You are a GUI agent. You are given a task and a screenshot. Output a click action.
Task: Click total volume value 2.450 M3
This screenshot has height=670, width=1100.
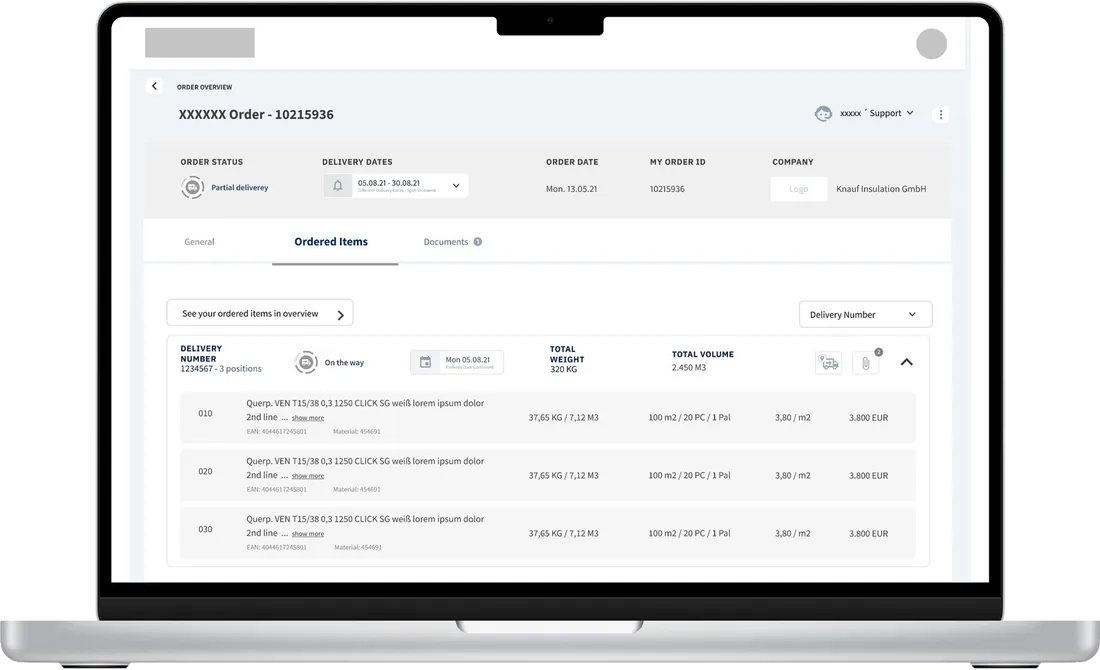tap(689, 368)
